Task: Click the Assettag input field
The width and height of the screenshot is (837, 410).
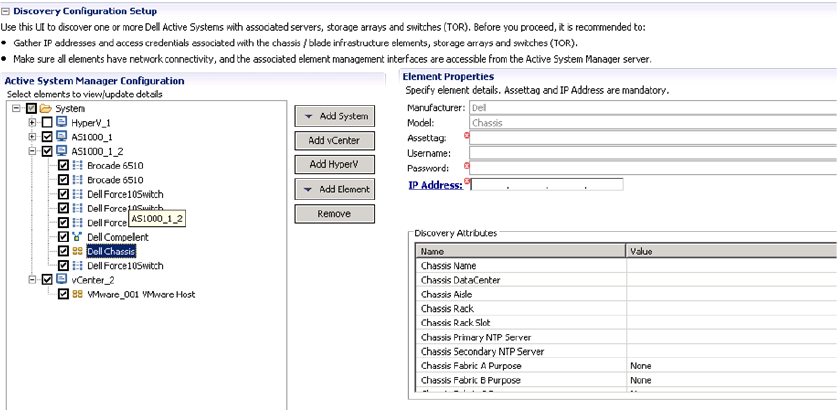Action: click(652, 138)
